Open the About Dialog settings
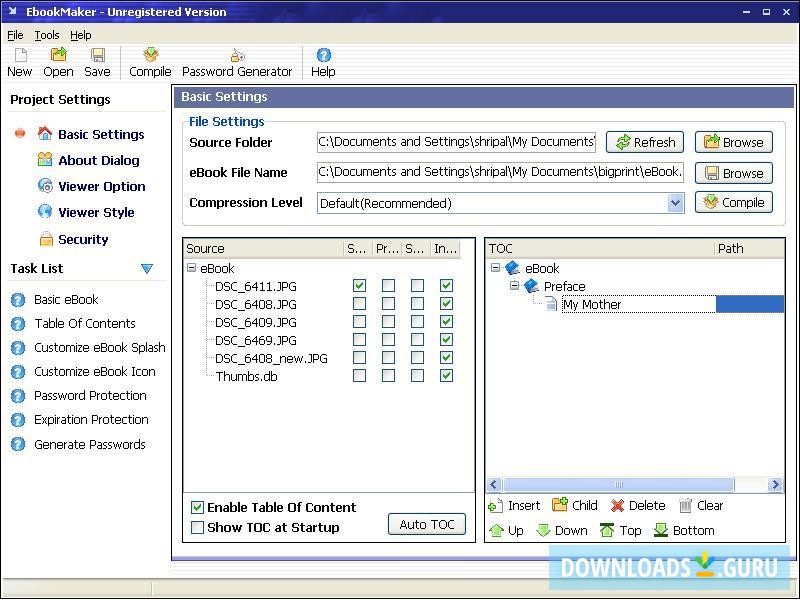The width and height of the screenshot is (800, 600). click(98, 160)
